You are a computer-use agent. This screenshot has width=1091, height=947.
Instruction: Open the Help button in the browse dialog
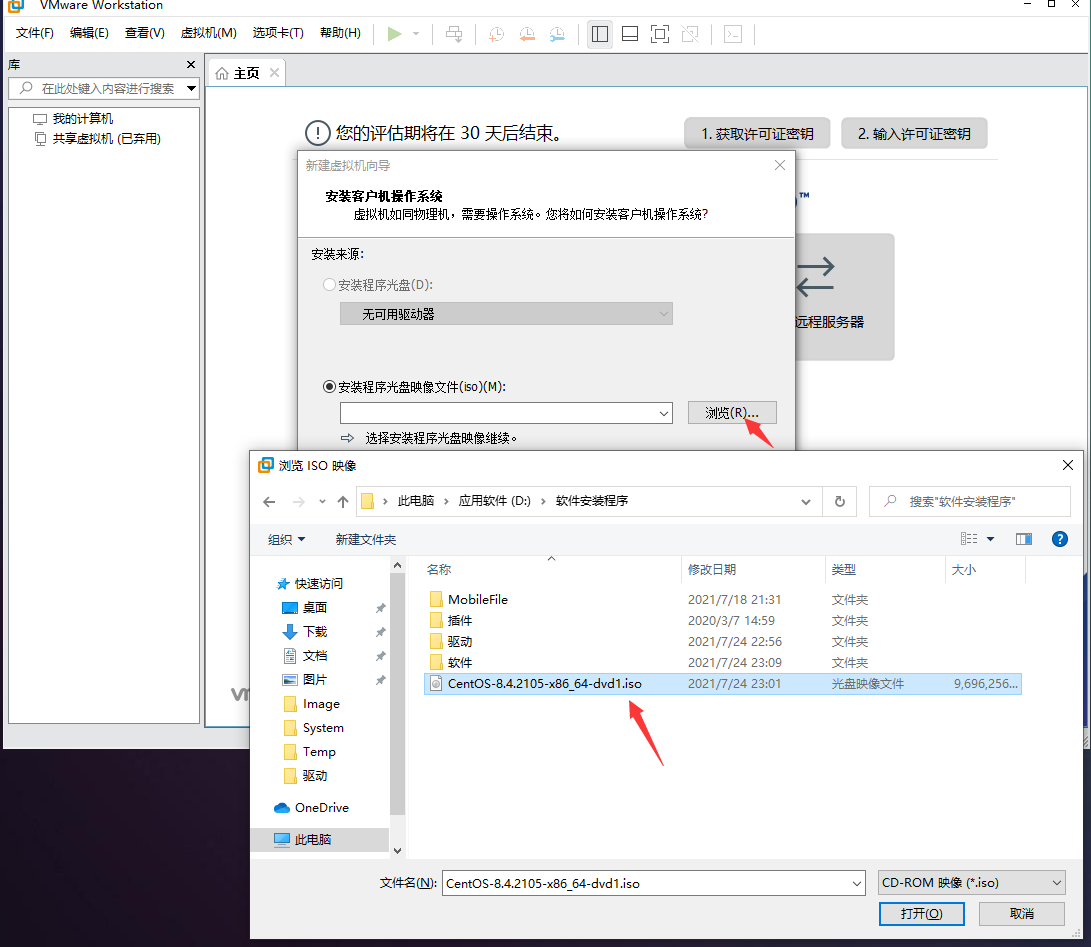pos(1059,538)
